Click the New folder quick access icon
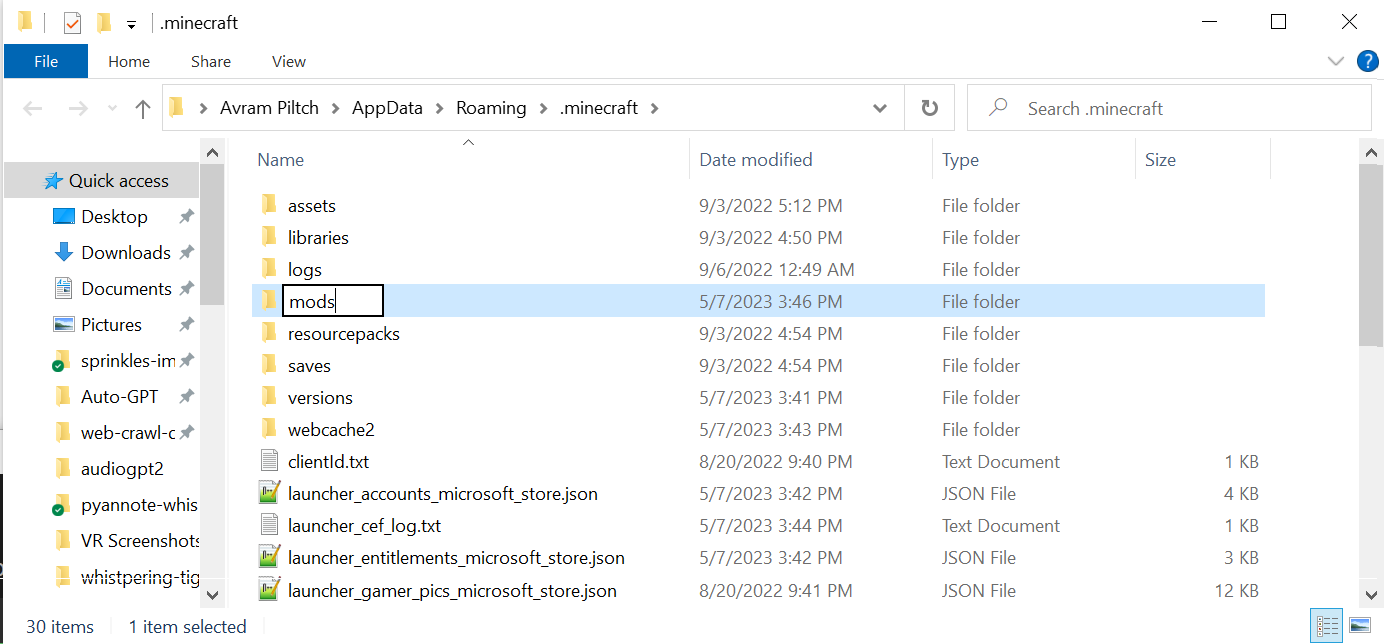1384x644 pixels. 103,22
